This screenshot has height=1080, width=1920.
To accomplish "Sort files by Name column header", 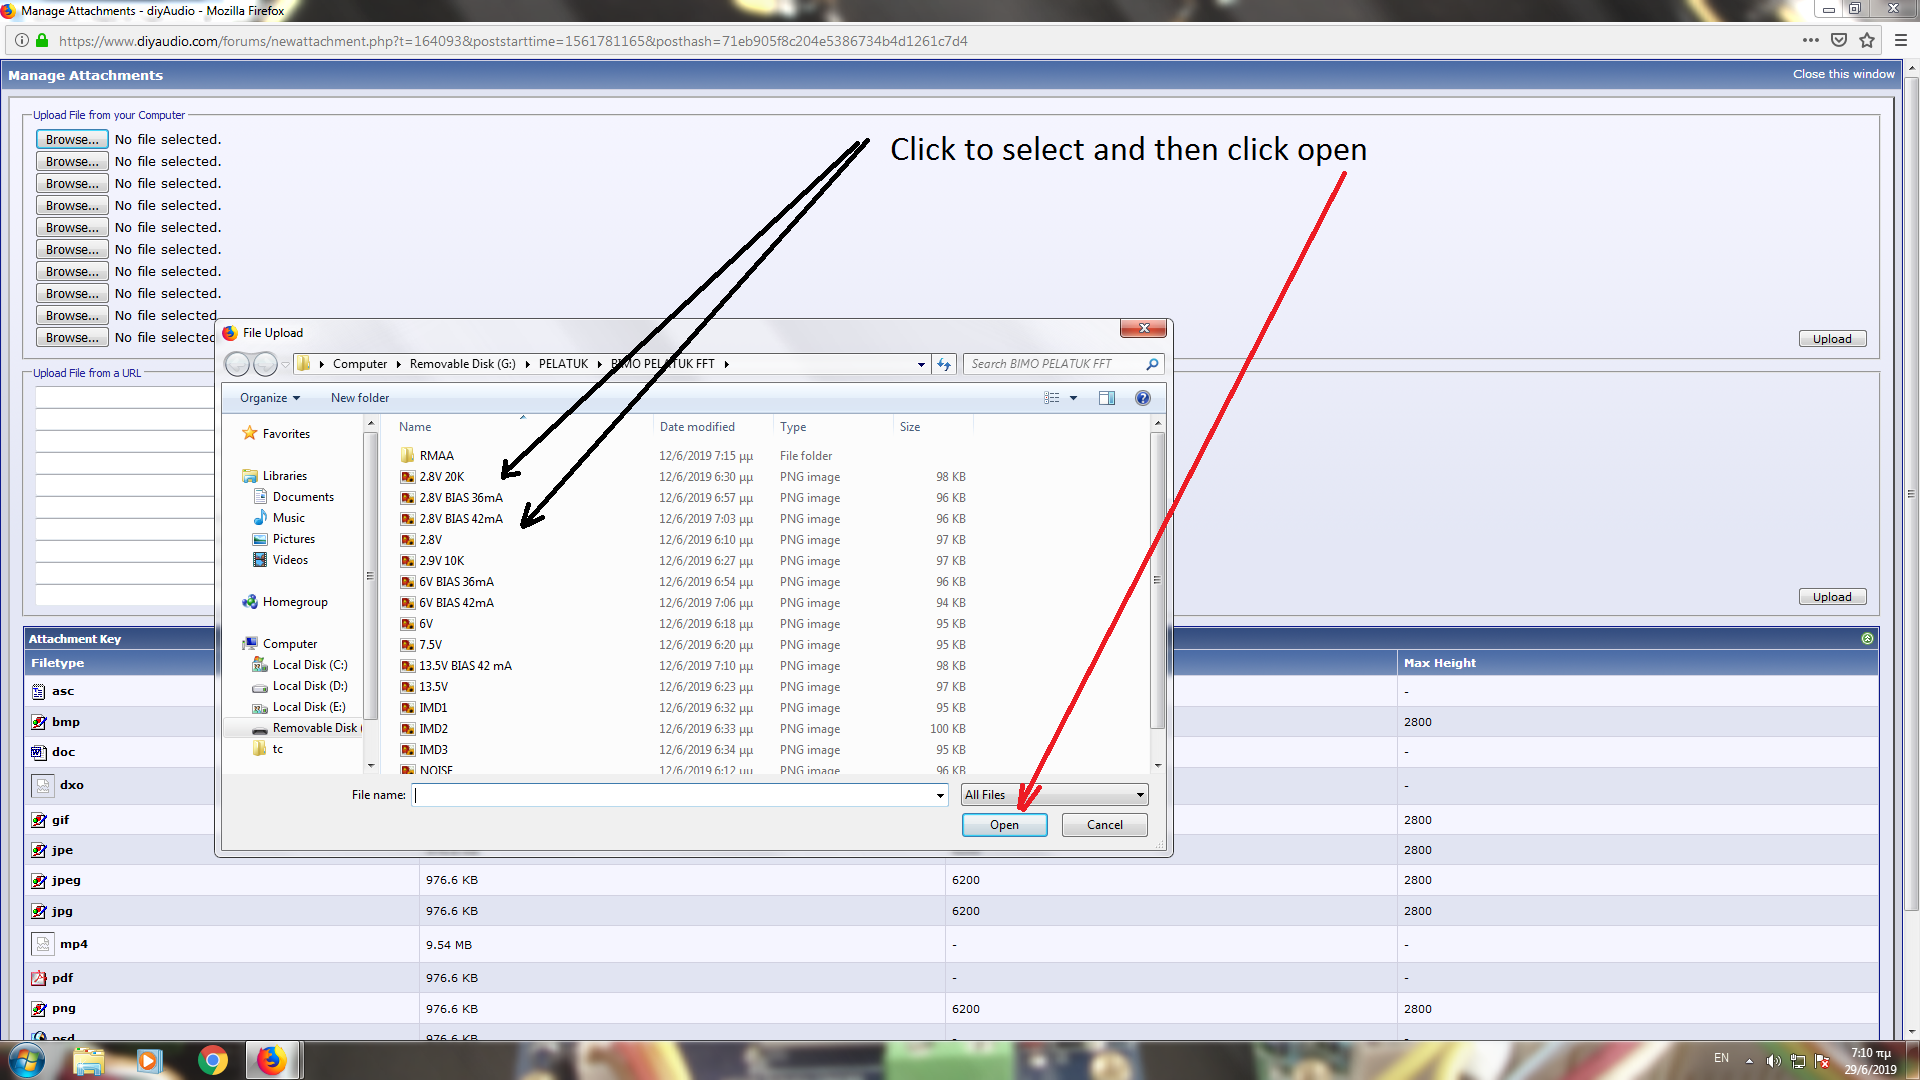I will [x=415, y=427].
